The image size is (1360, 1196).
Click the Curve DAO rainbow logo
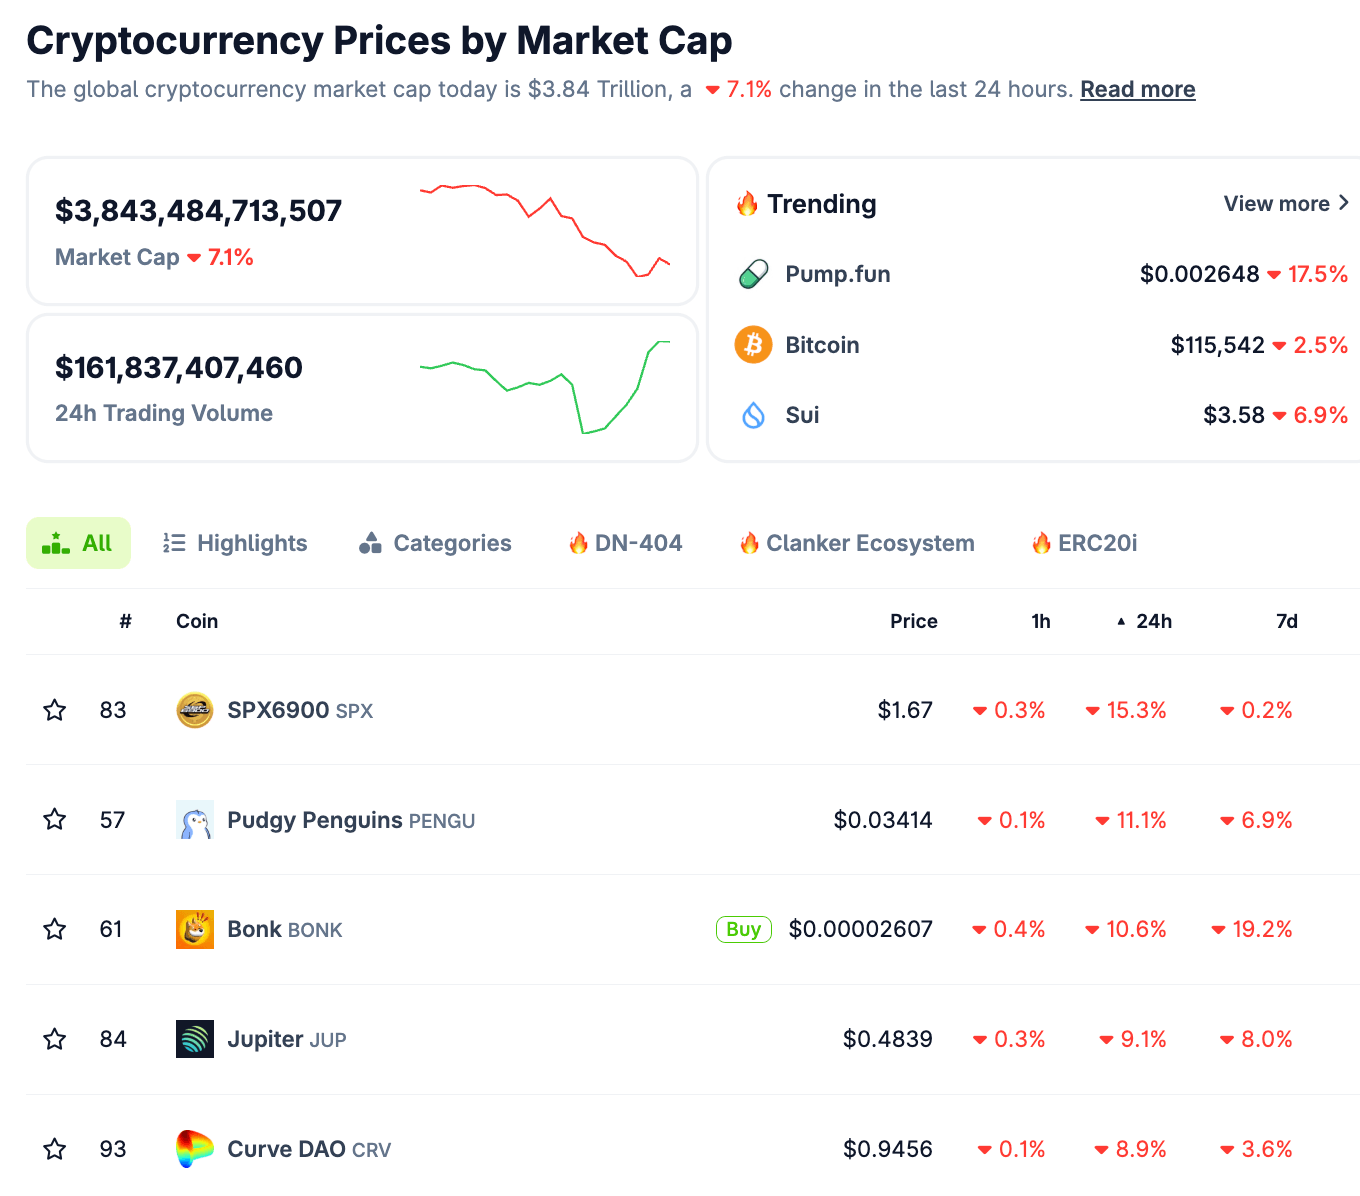tap(196, 1149)
